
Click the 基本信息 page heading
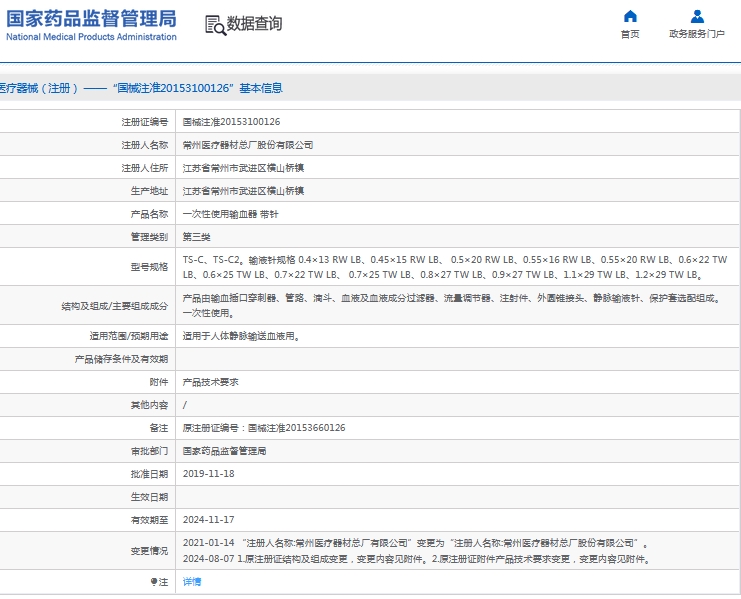click(261, 88)
